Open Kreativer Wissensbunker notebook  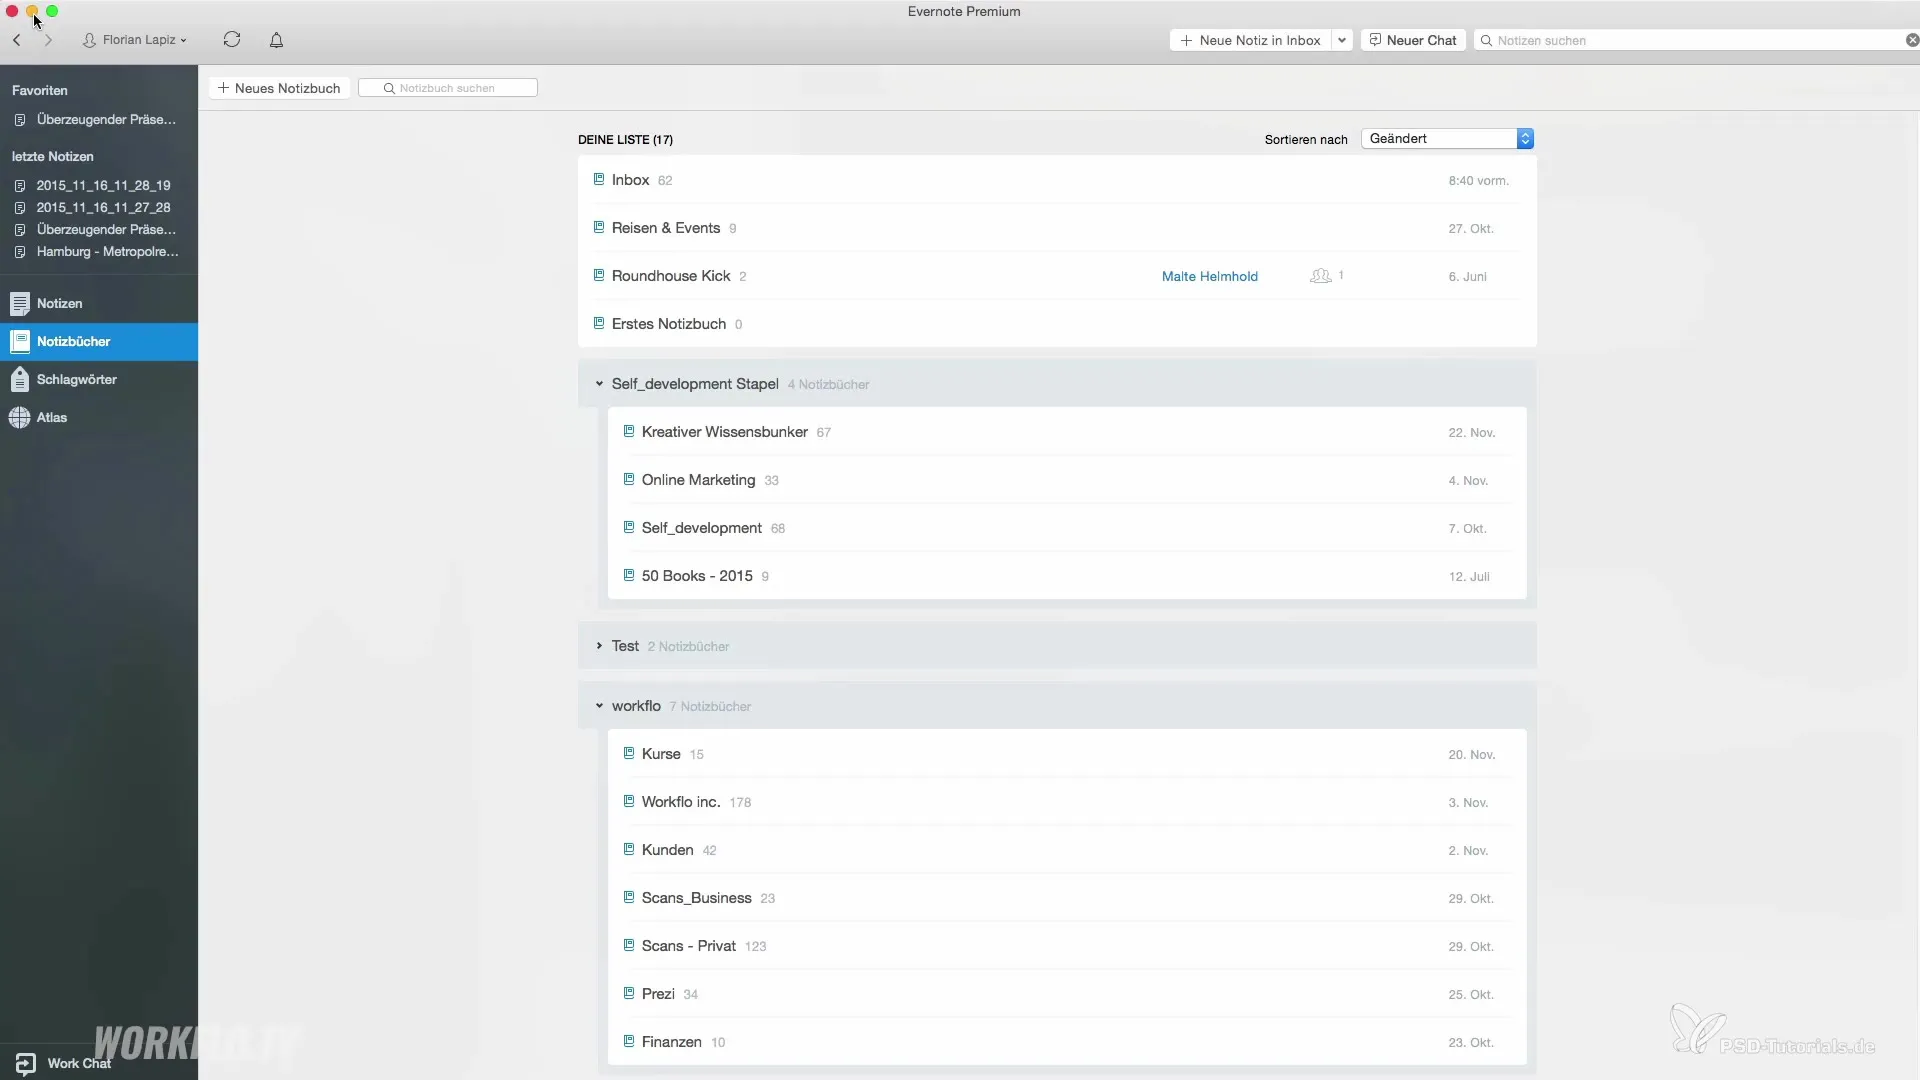pyautogui.click(x=1067, y=432)
